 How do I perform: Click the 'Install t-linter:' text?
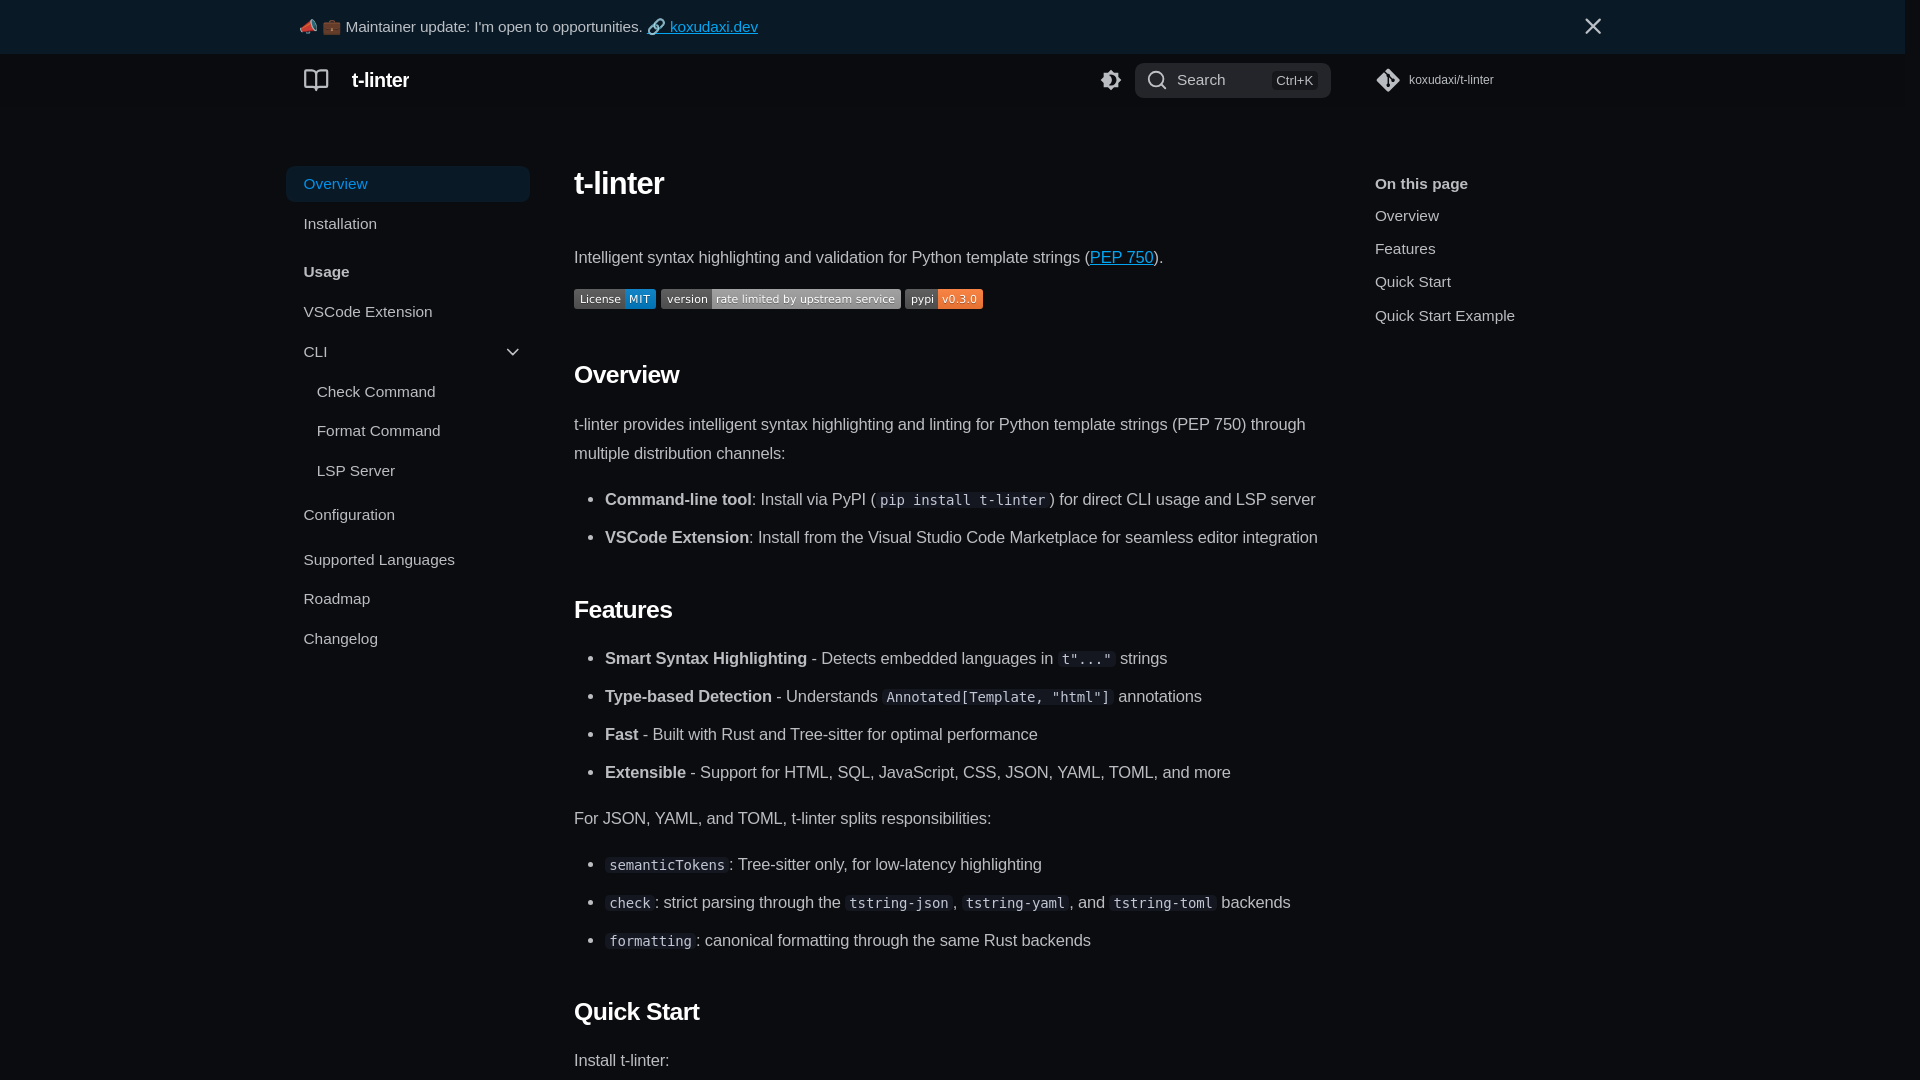(x=621, y=1061)
